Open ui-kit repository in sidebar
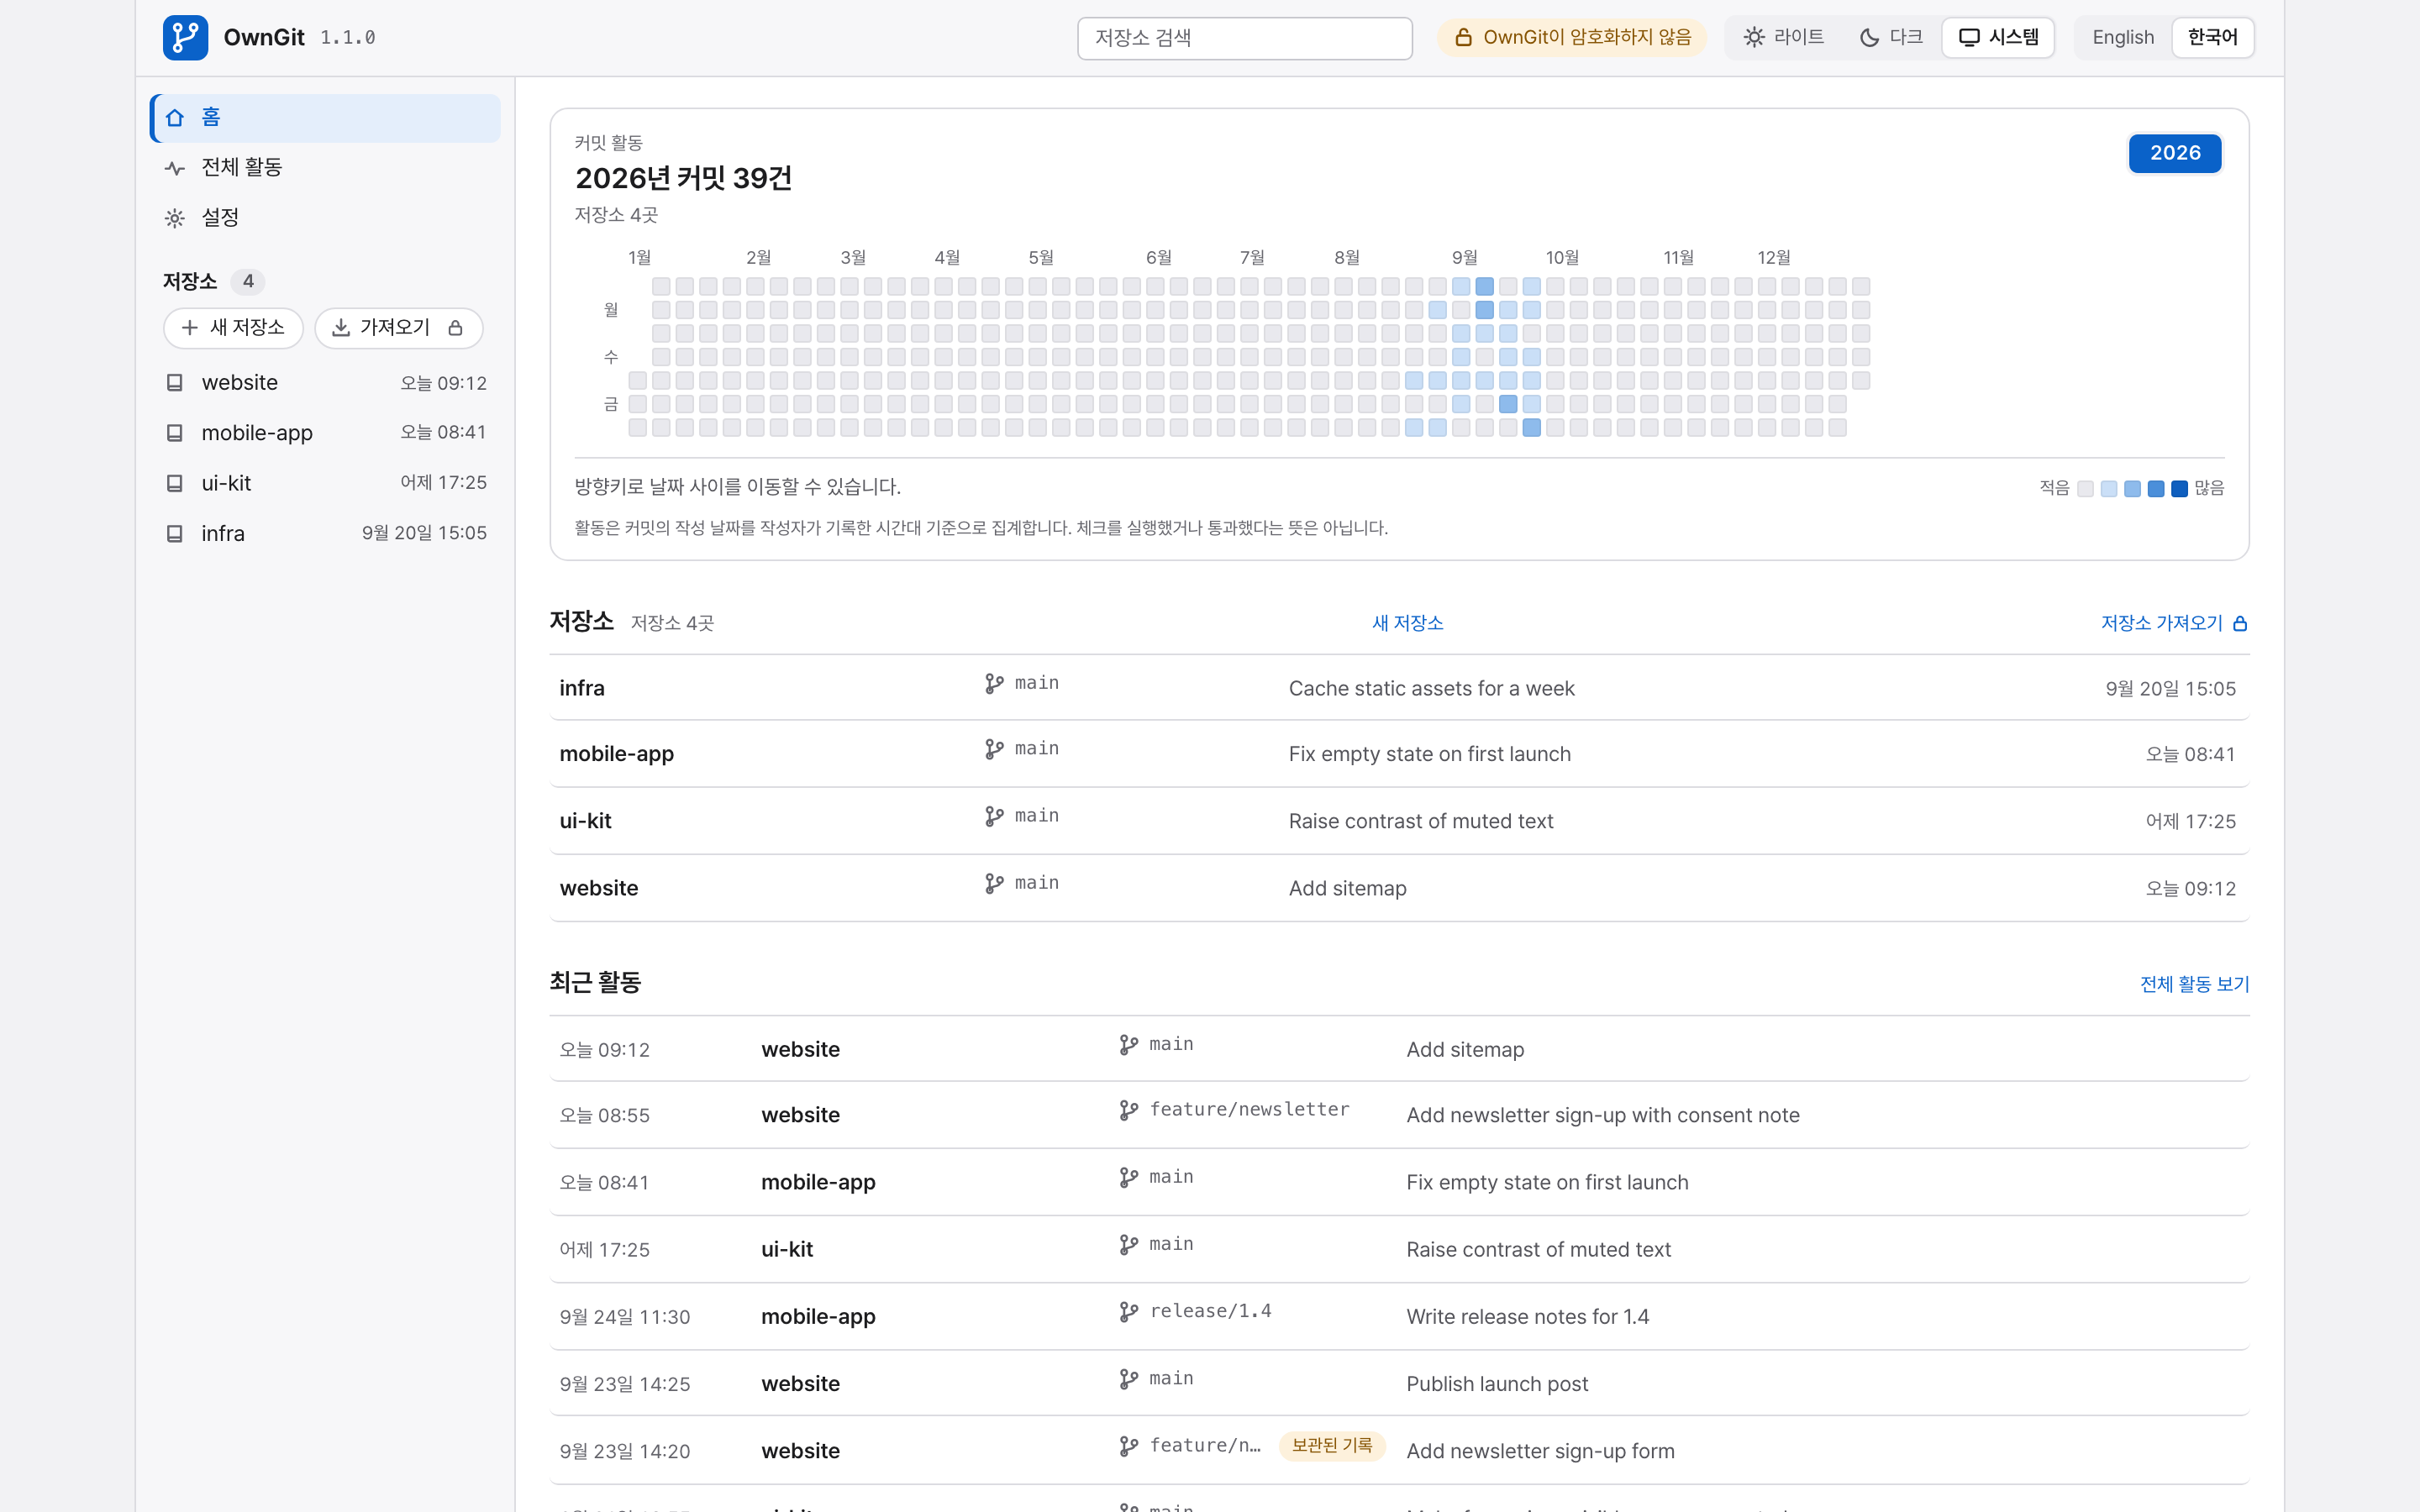The width and height of the screenshot is (2420, 1512). [x=326, y=483]
